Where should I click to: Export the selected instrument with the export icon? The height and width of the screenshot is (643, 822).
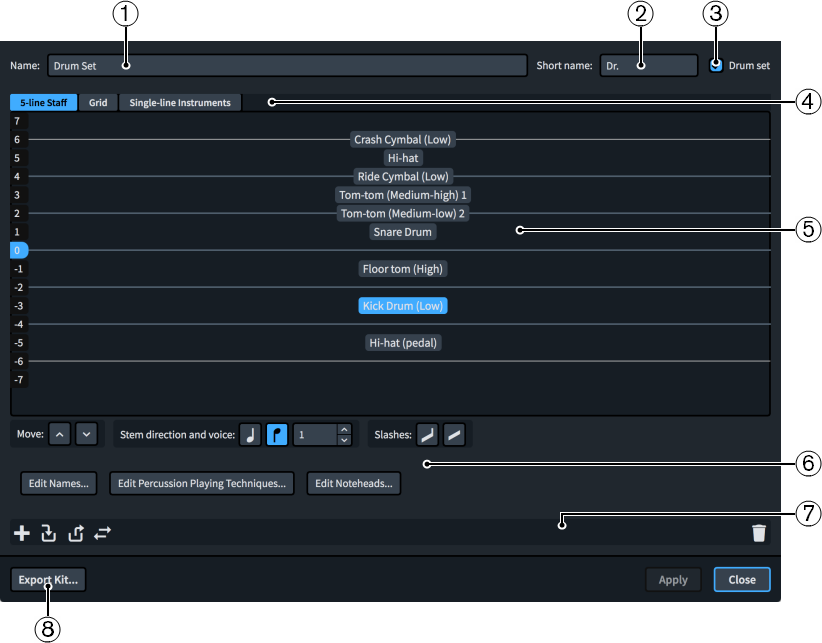coord(76,533)
